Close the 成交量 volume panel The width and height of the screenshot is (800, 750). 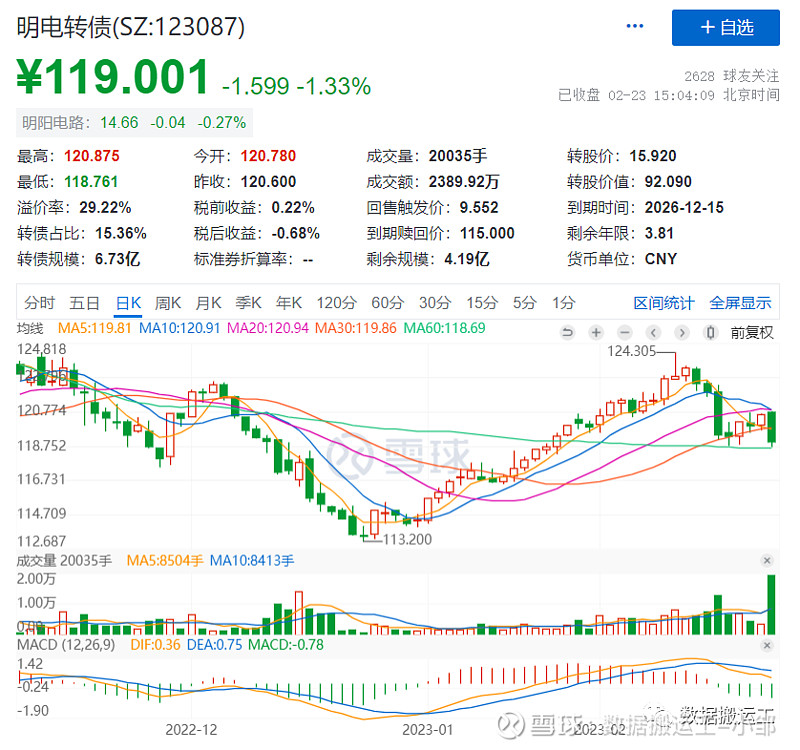(x=766, y=561)
